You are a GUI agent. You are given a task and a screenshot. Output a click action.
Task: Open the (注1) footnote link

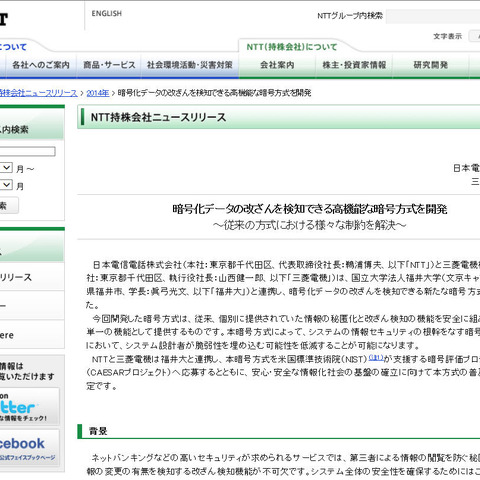click(376, 358)
